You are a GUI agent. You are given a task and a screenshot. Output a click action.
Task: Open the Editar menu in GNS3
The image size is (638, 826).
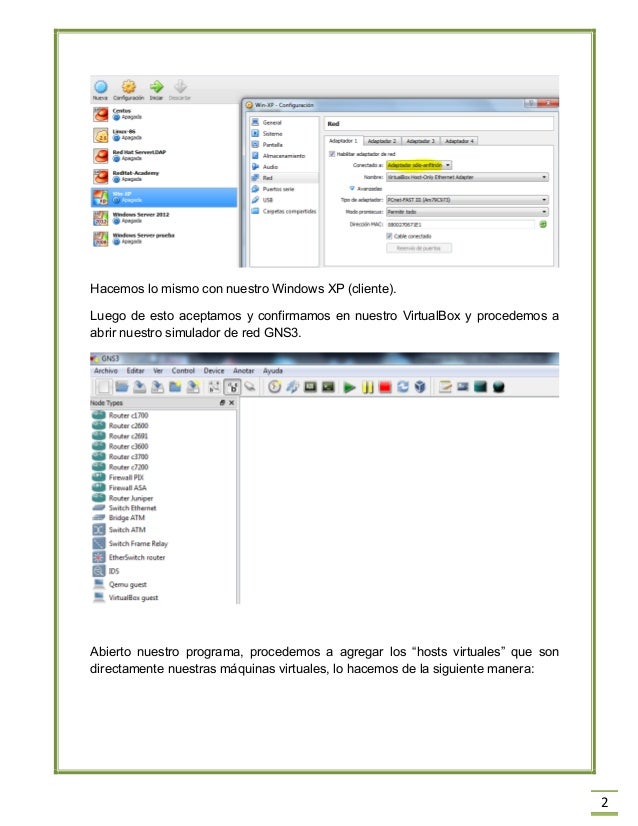pos(135,371)
